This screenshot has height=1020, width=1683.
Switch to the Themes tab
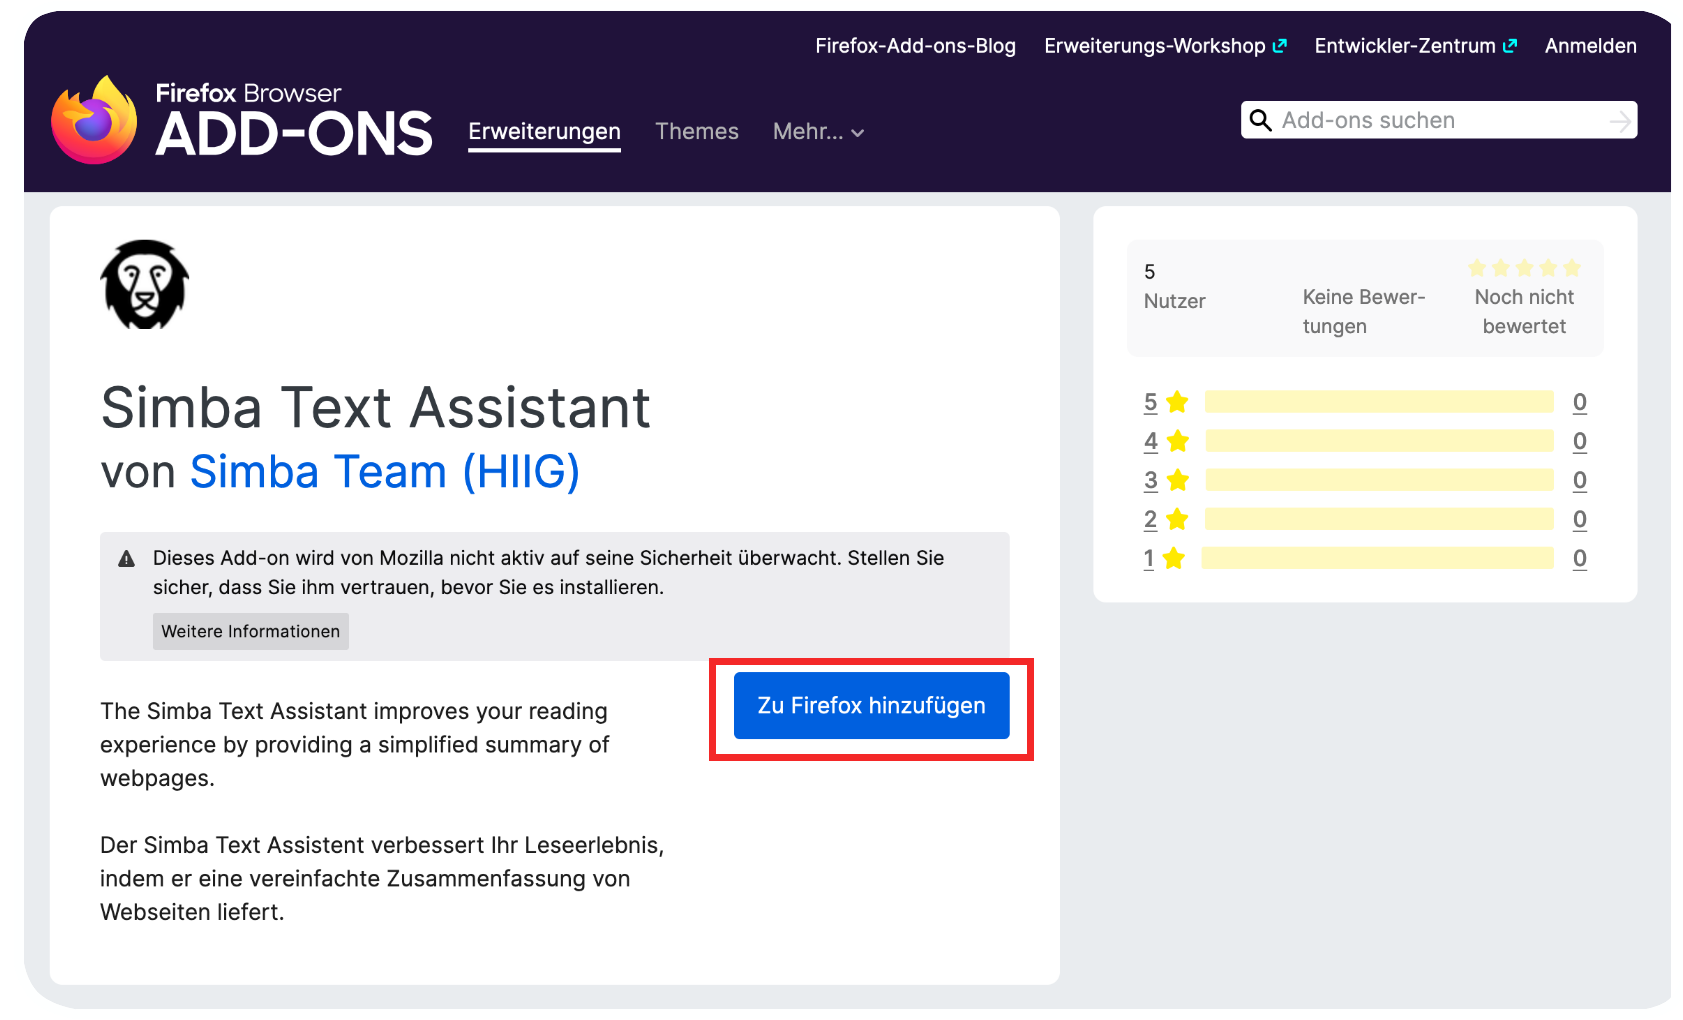[697, 132]
